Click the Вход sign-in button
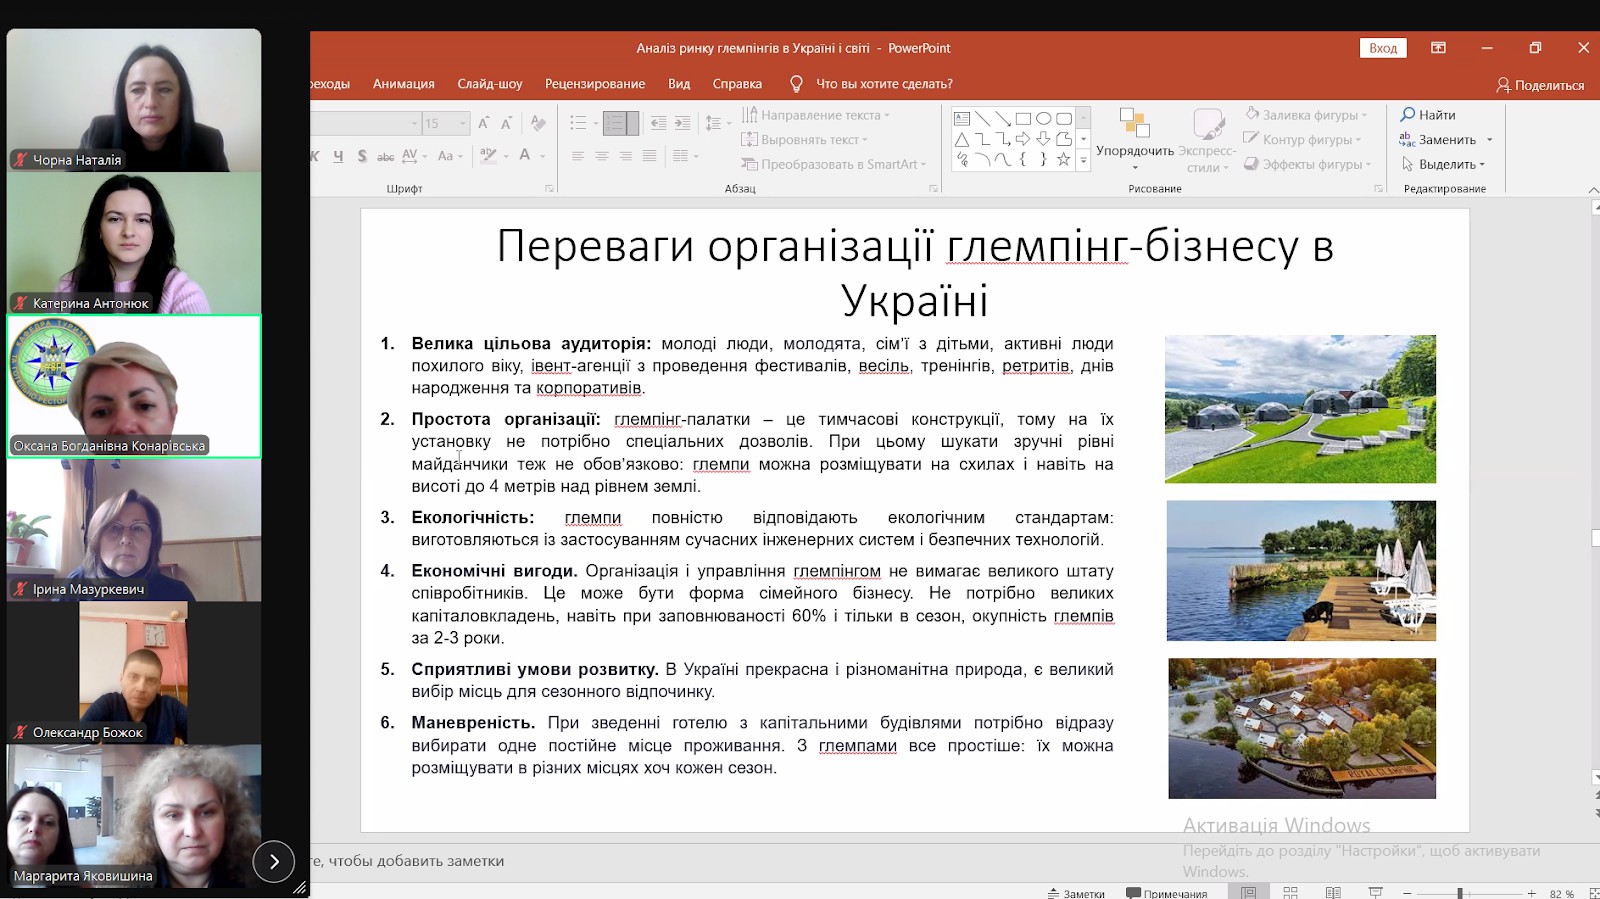This screenshot has width=1600, height=899. click(1382, 48)
